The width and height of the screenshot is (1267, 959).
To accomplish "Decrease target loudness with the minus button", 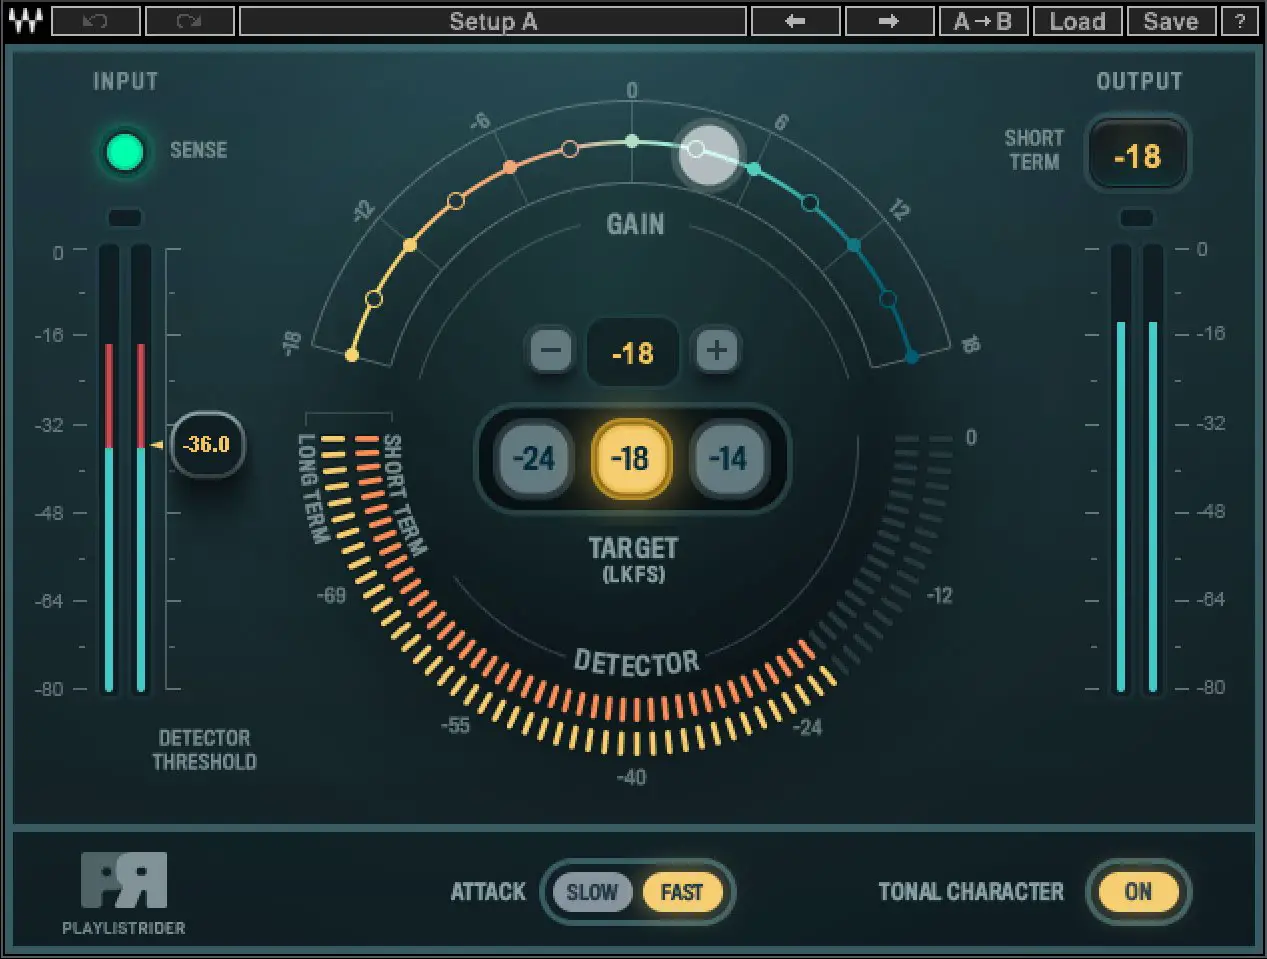I will click(x=549, y=352).
